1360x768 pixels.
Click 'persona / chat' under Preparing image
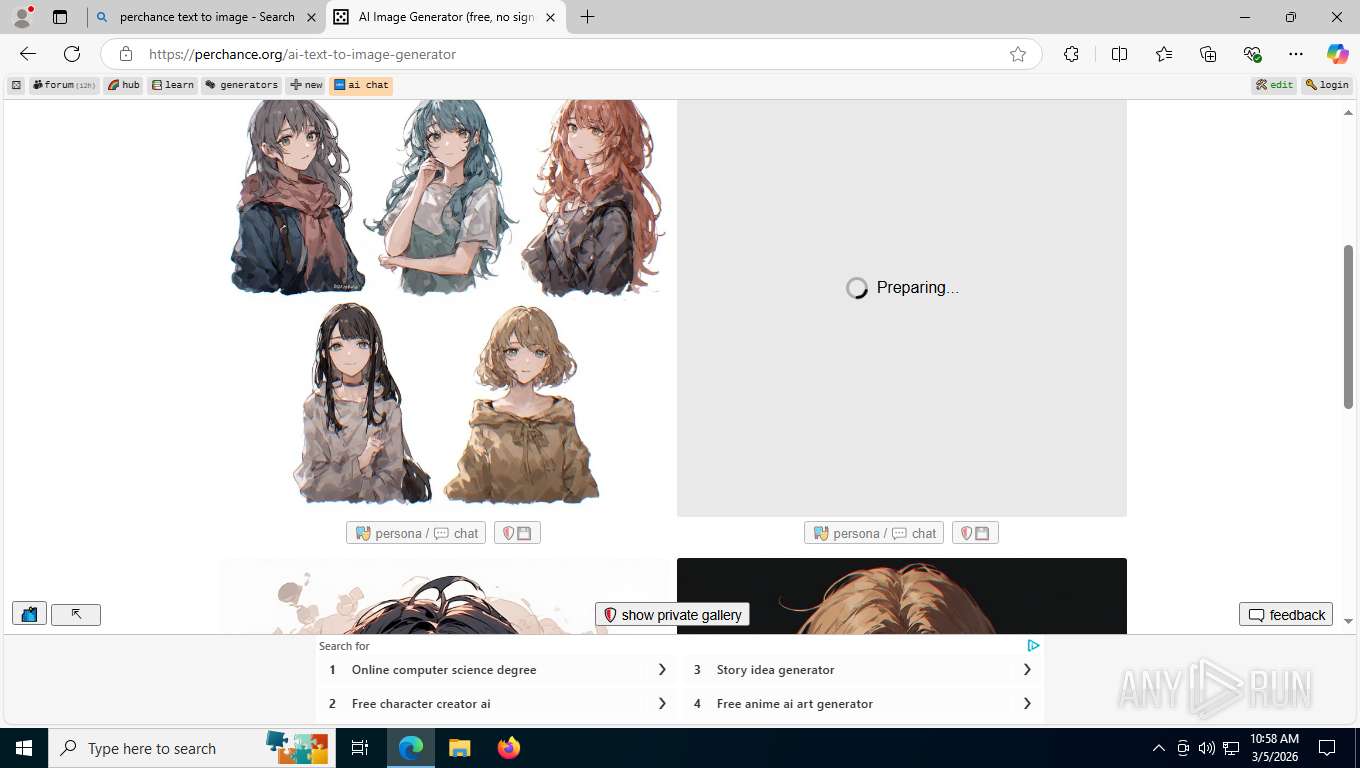click(874, 533)
